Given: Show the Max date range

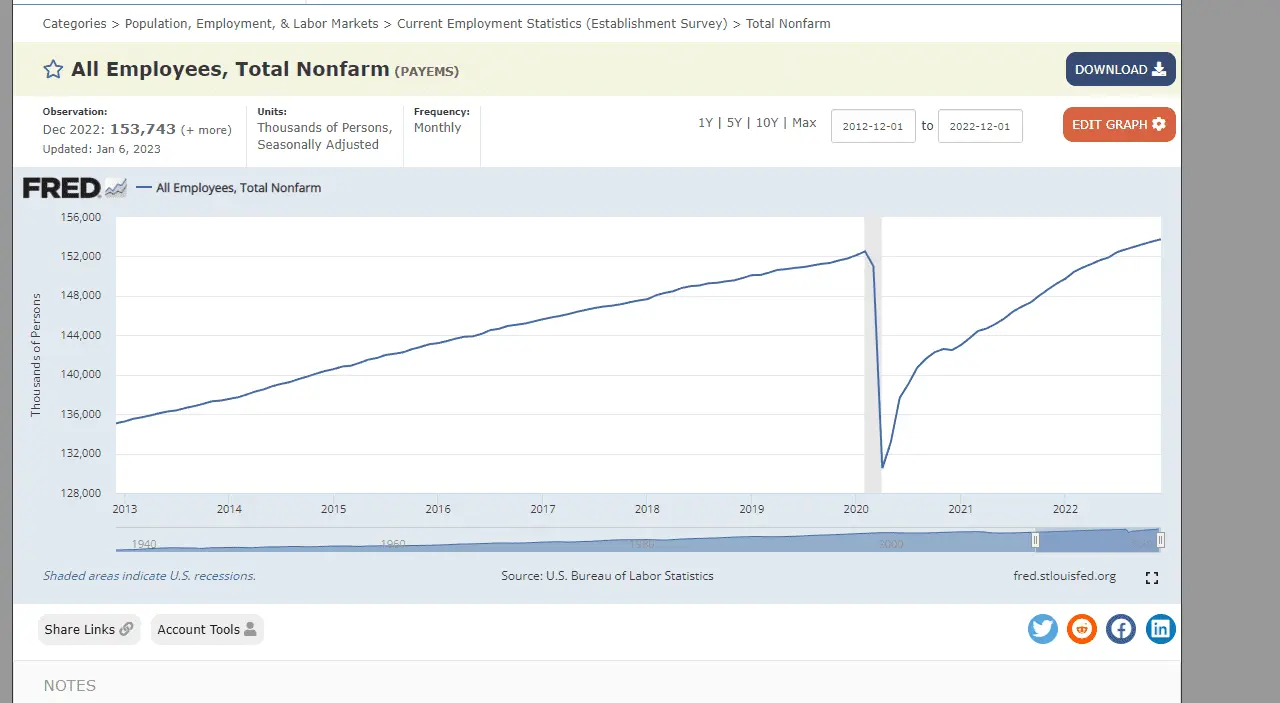Looking at the screenshot, I should click(x=804, y=123).
